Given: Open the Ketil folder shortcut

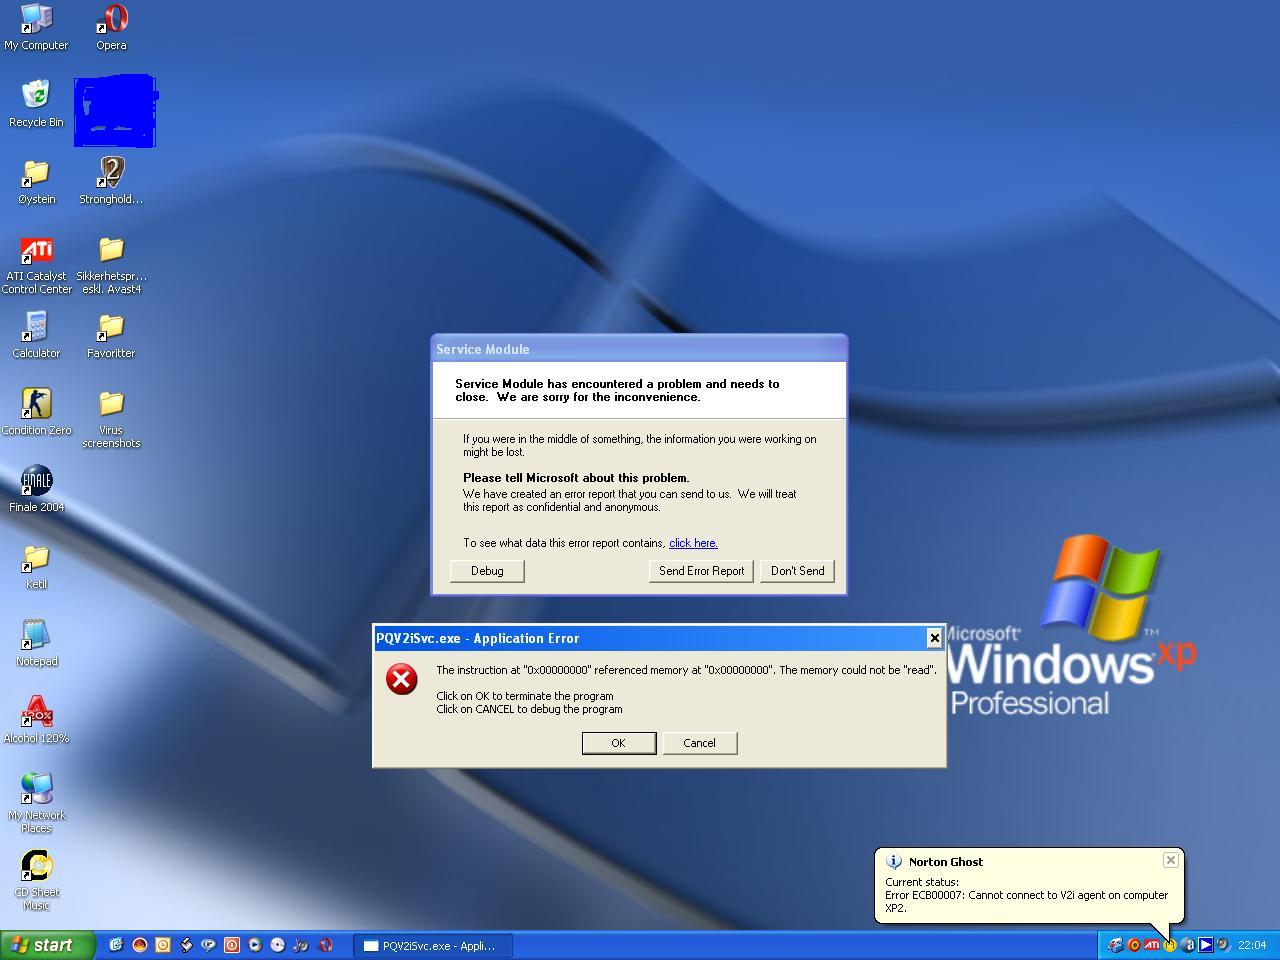Looking at the screenshot, I should click(36, 566).
